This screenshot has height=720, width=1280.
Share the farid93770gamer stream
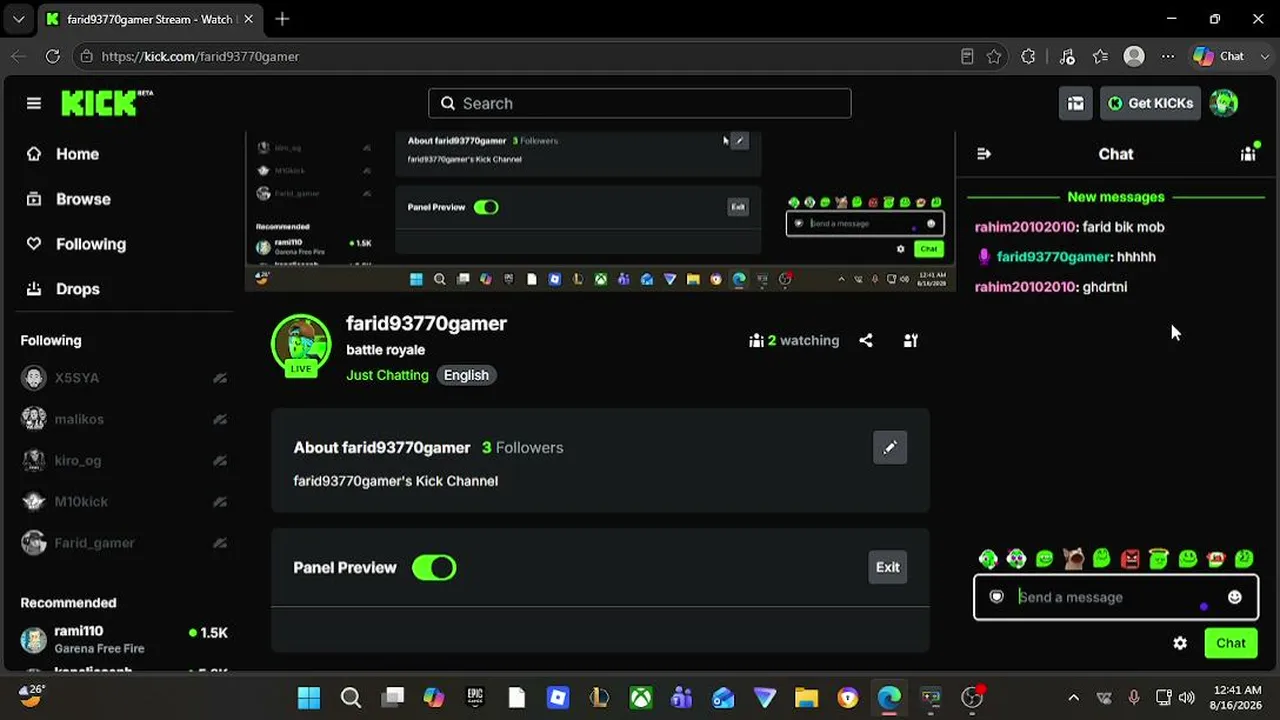[866, 341]
